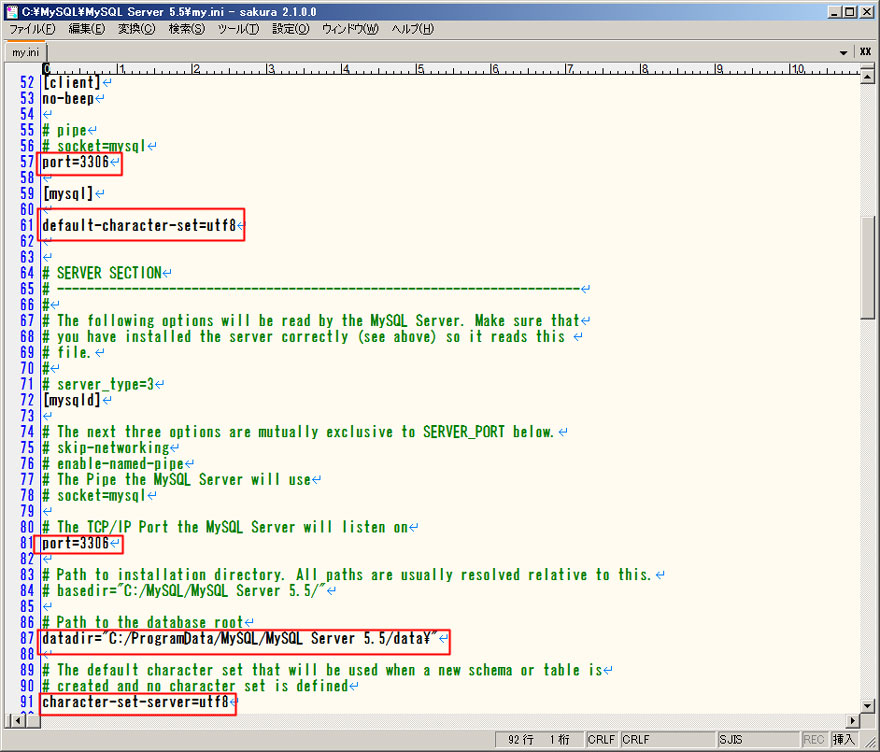Open the 設定(O) menu
The width and height of the screenshot is (880, 752).
click(291, 29)
